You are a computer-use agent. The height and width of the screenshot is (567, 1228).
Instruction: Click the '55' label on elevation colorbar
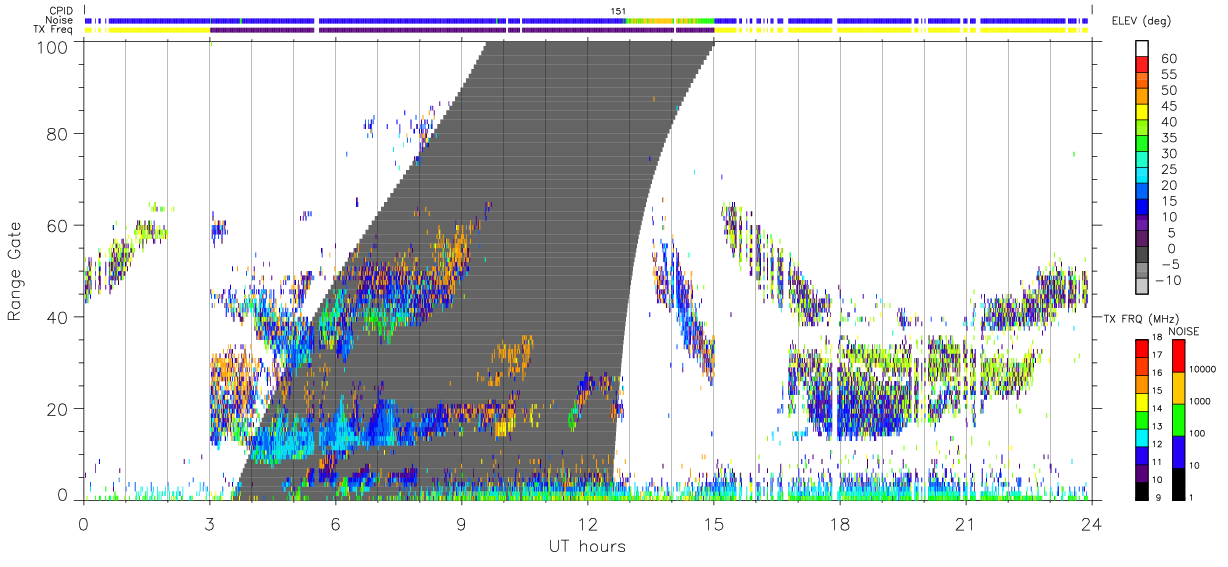1169,74
